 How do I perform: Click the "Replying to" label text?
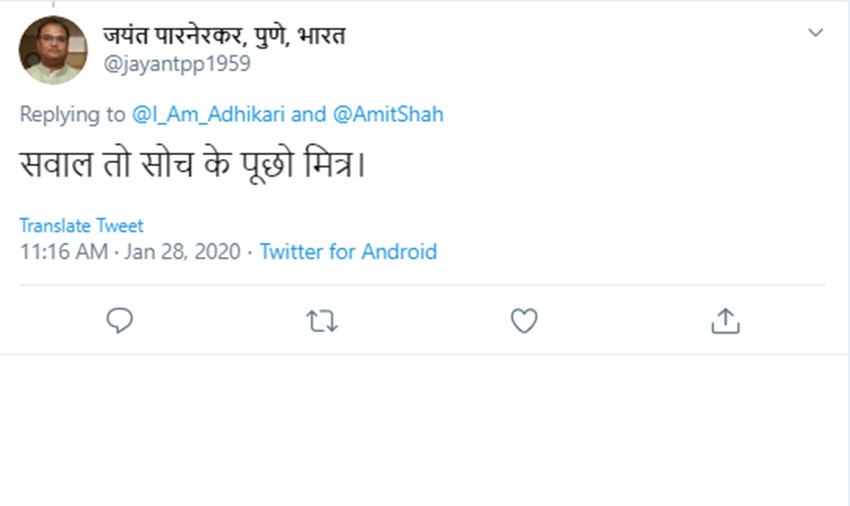[x=73, y=114]
